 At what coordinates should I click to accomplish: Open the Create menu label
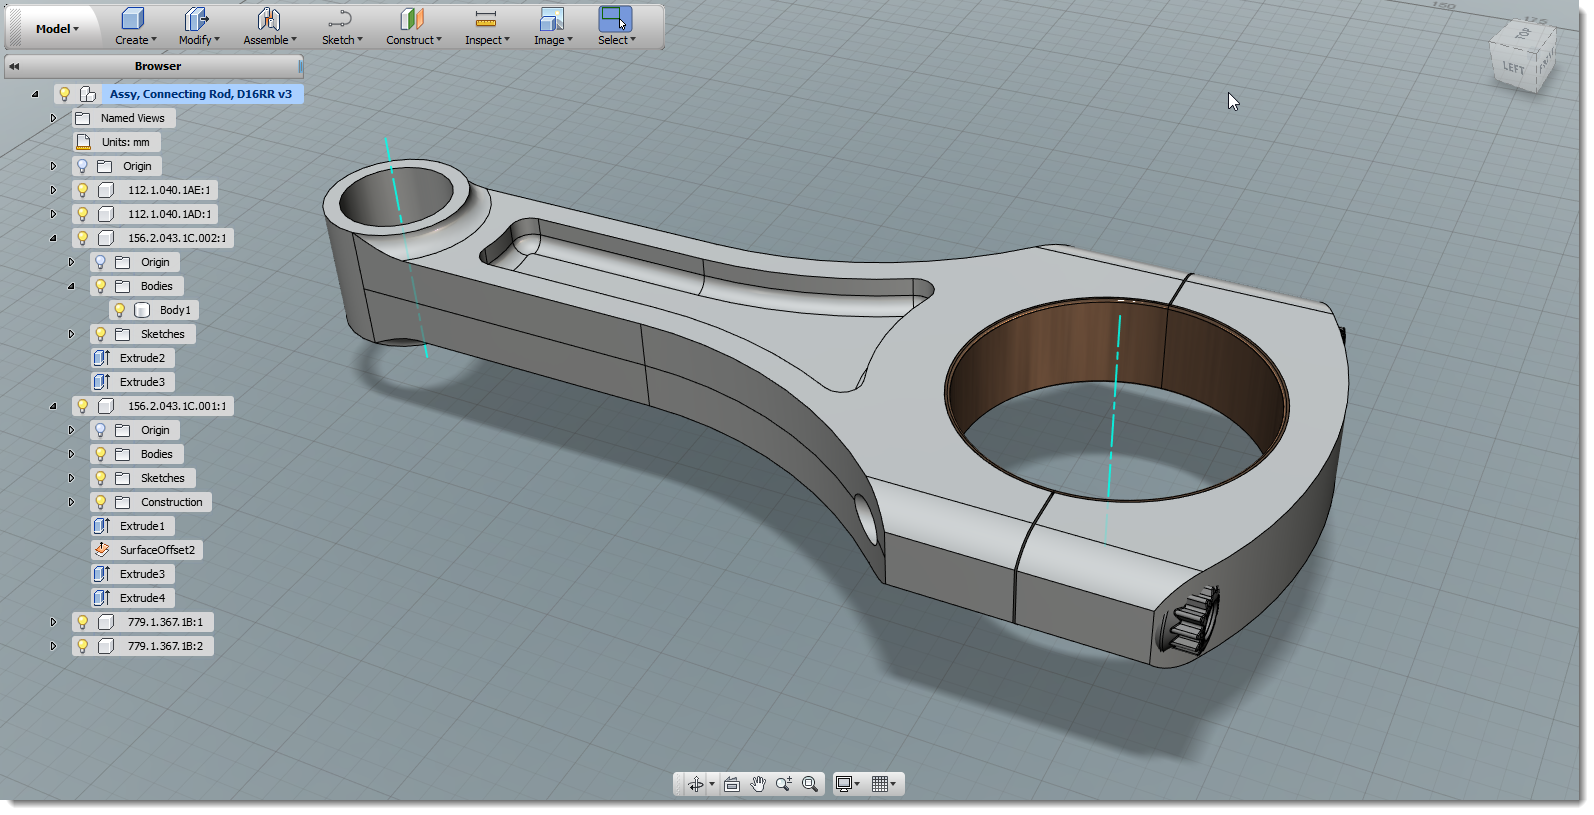pyautogui.click(x=135, y=40)
